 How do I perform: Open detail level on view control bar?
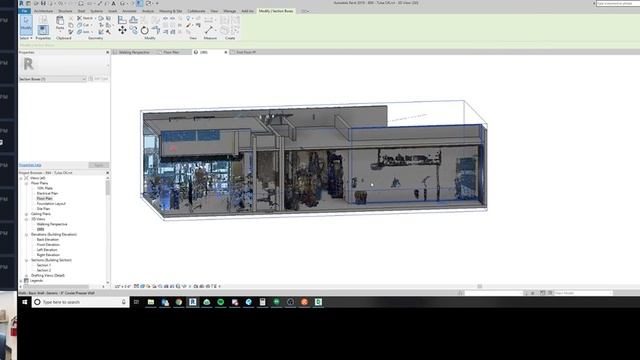[x=136, y=286]
